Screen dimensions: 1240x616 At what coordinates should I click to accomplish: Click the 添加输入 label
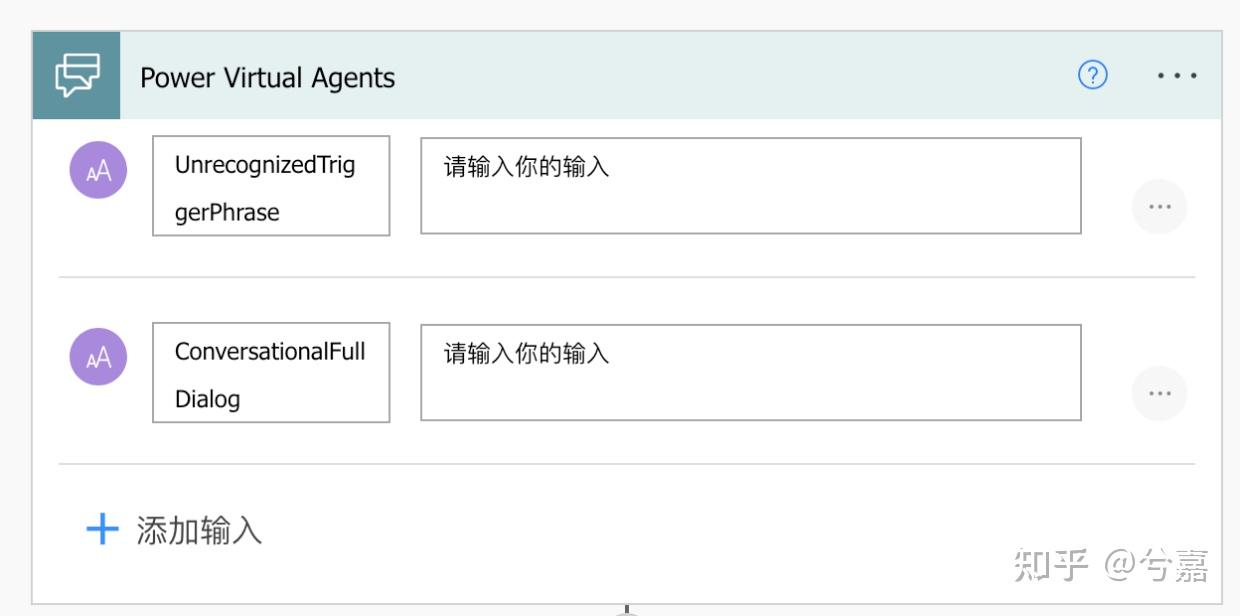(199, 530)
